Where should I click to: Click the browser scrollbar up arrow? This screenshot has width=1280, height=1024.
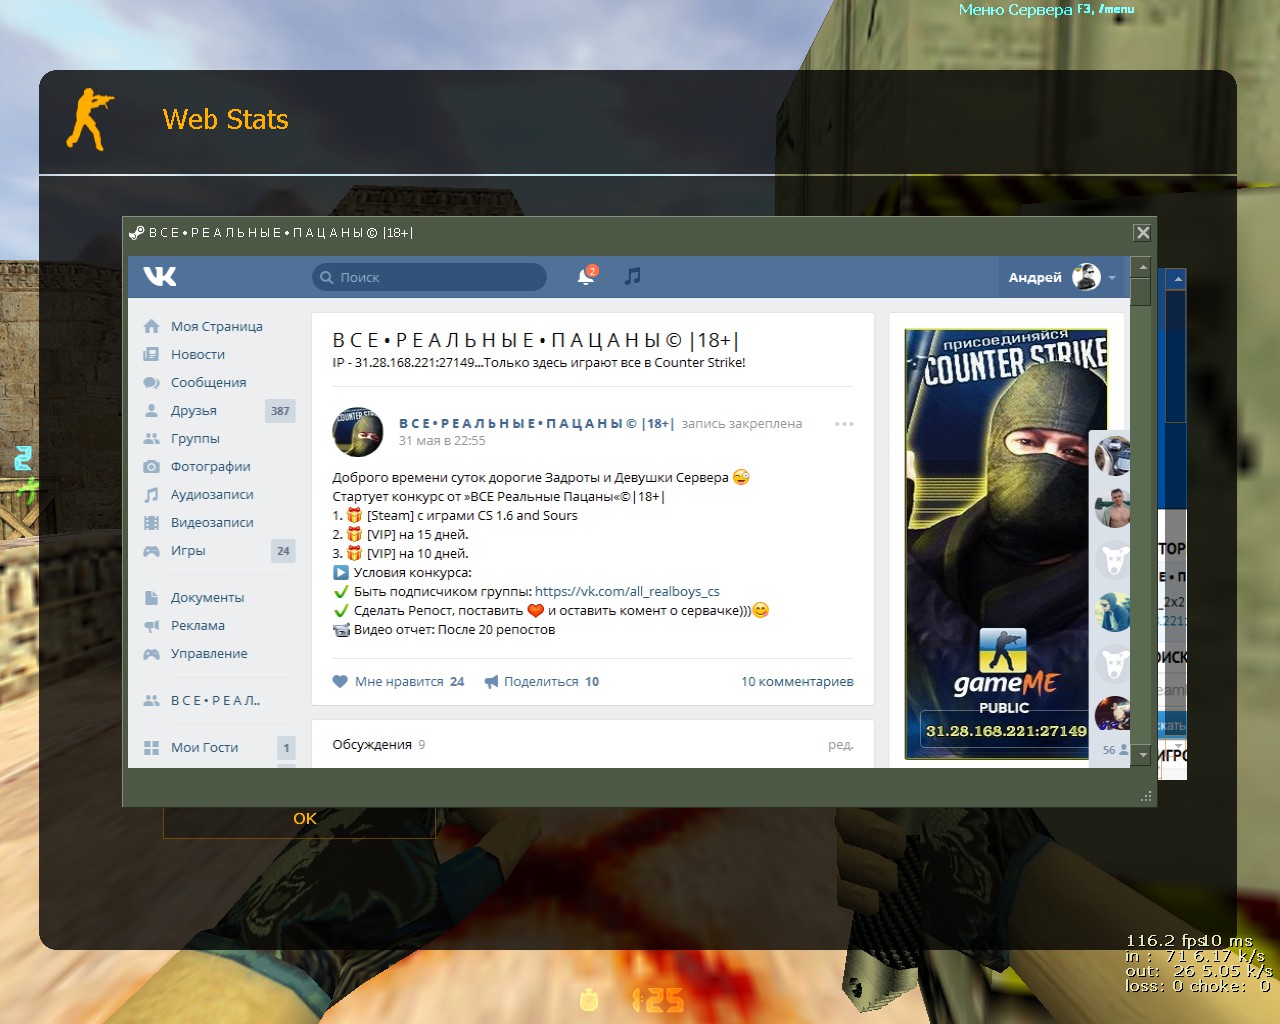point(1142,267)
